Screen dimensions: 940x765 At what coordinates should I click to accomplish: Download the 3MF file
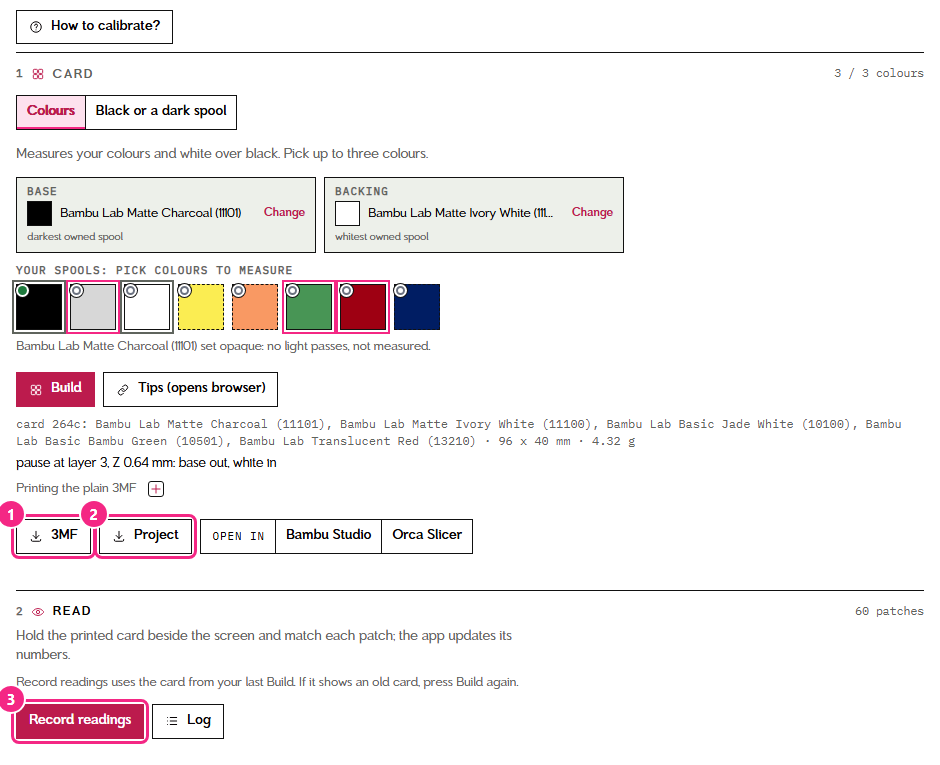click(x=53, y=536)
